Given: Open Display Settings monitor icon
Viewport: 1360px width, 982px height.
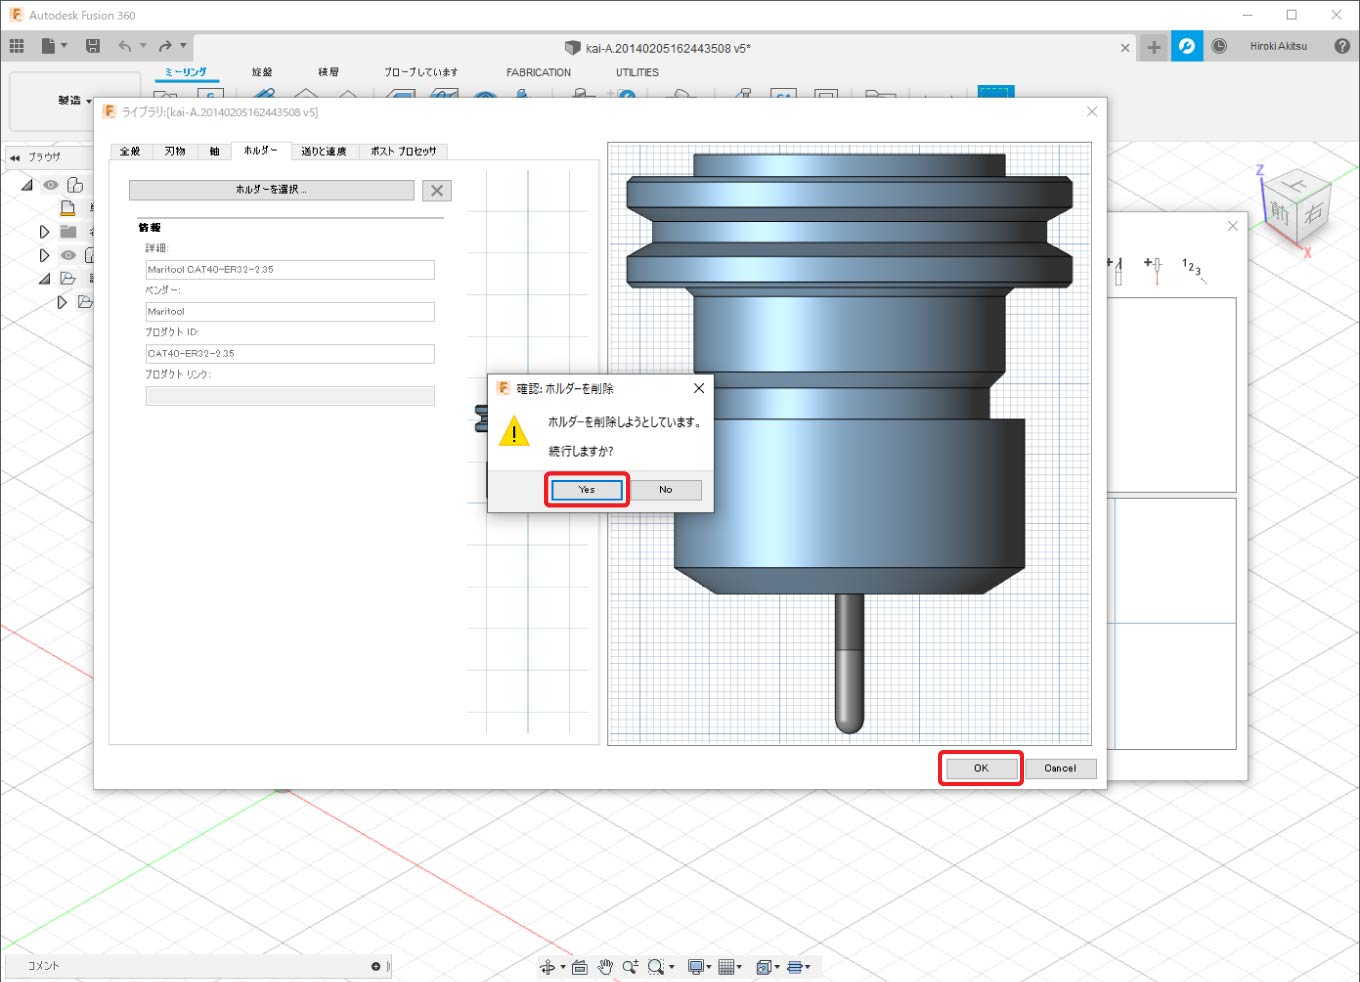Looking at the screenshot, I should coord(695,967).
